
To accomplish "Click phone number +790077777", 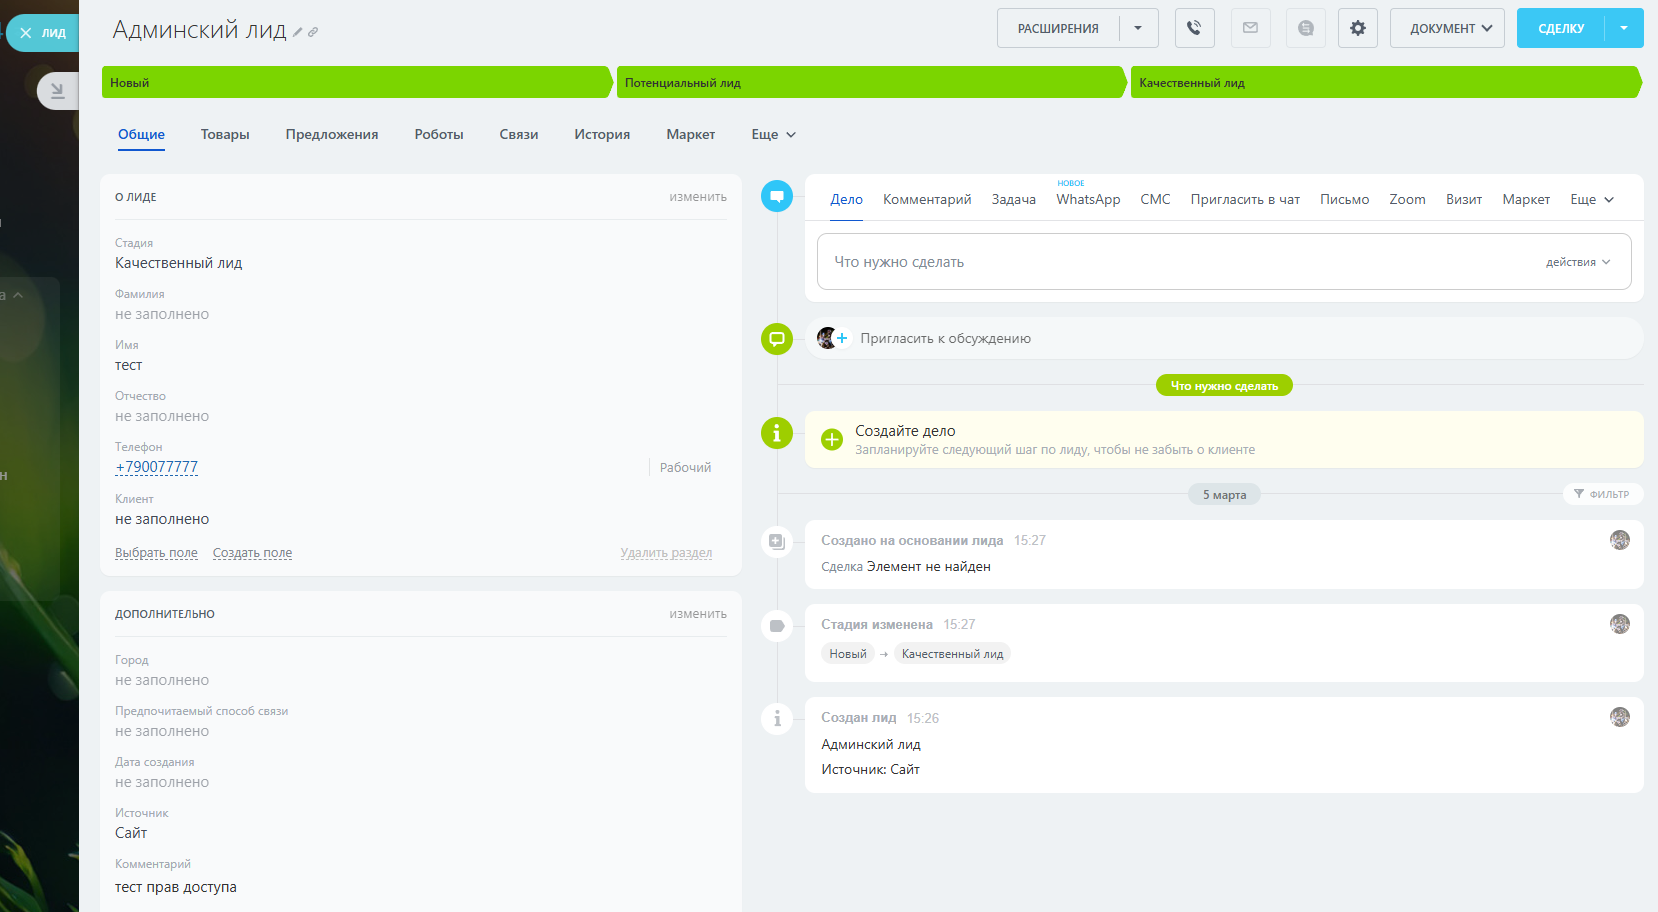I will pyautogui.click(x=157, y=467).
